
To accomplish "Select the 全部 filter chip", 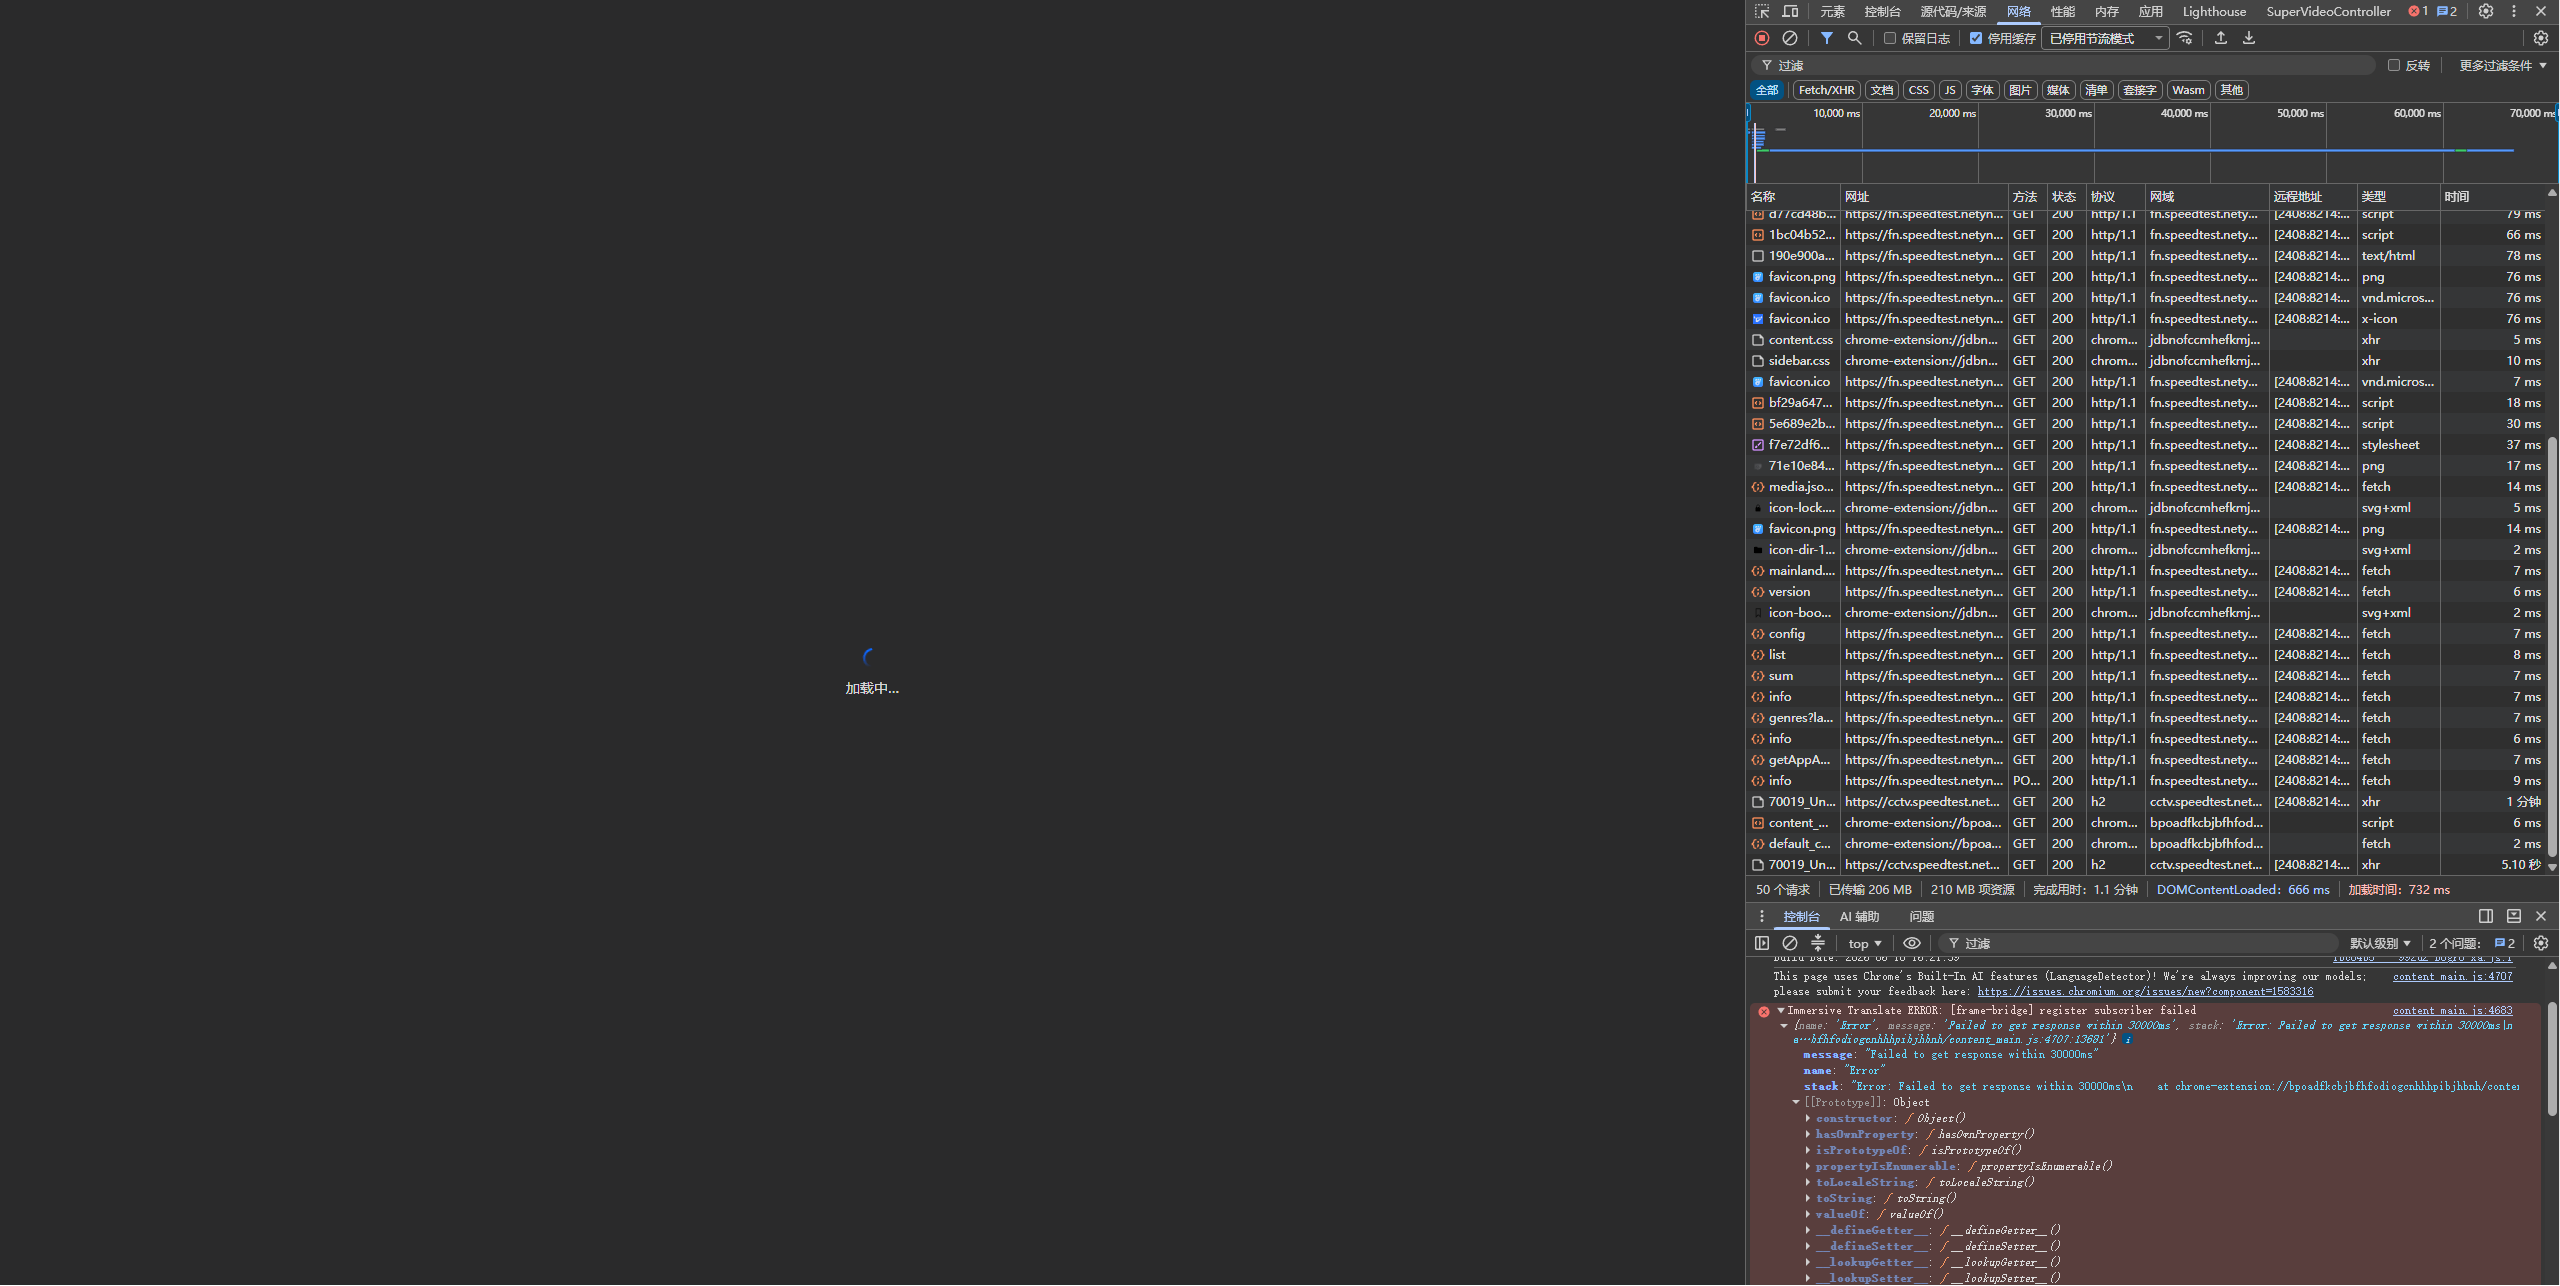I will [x=1767, y=90].
